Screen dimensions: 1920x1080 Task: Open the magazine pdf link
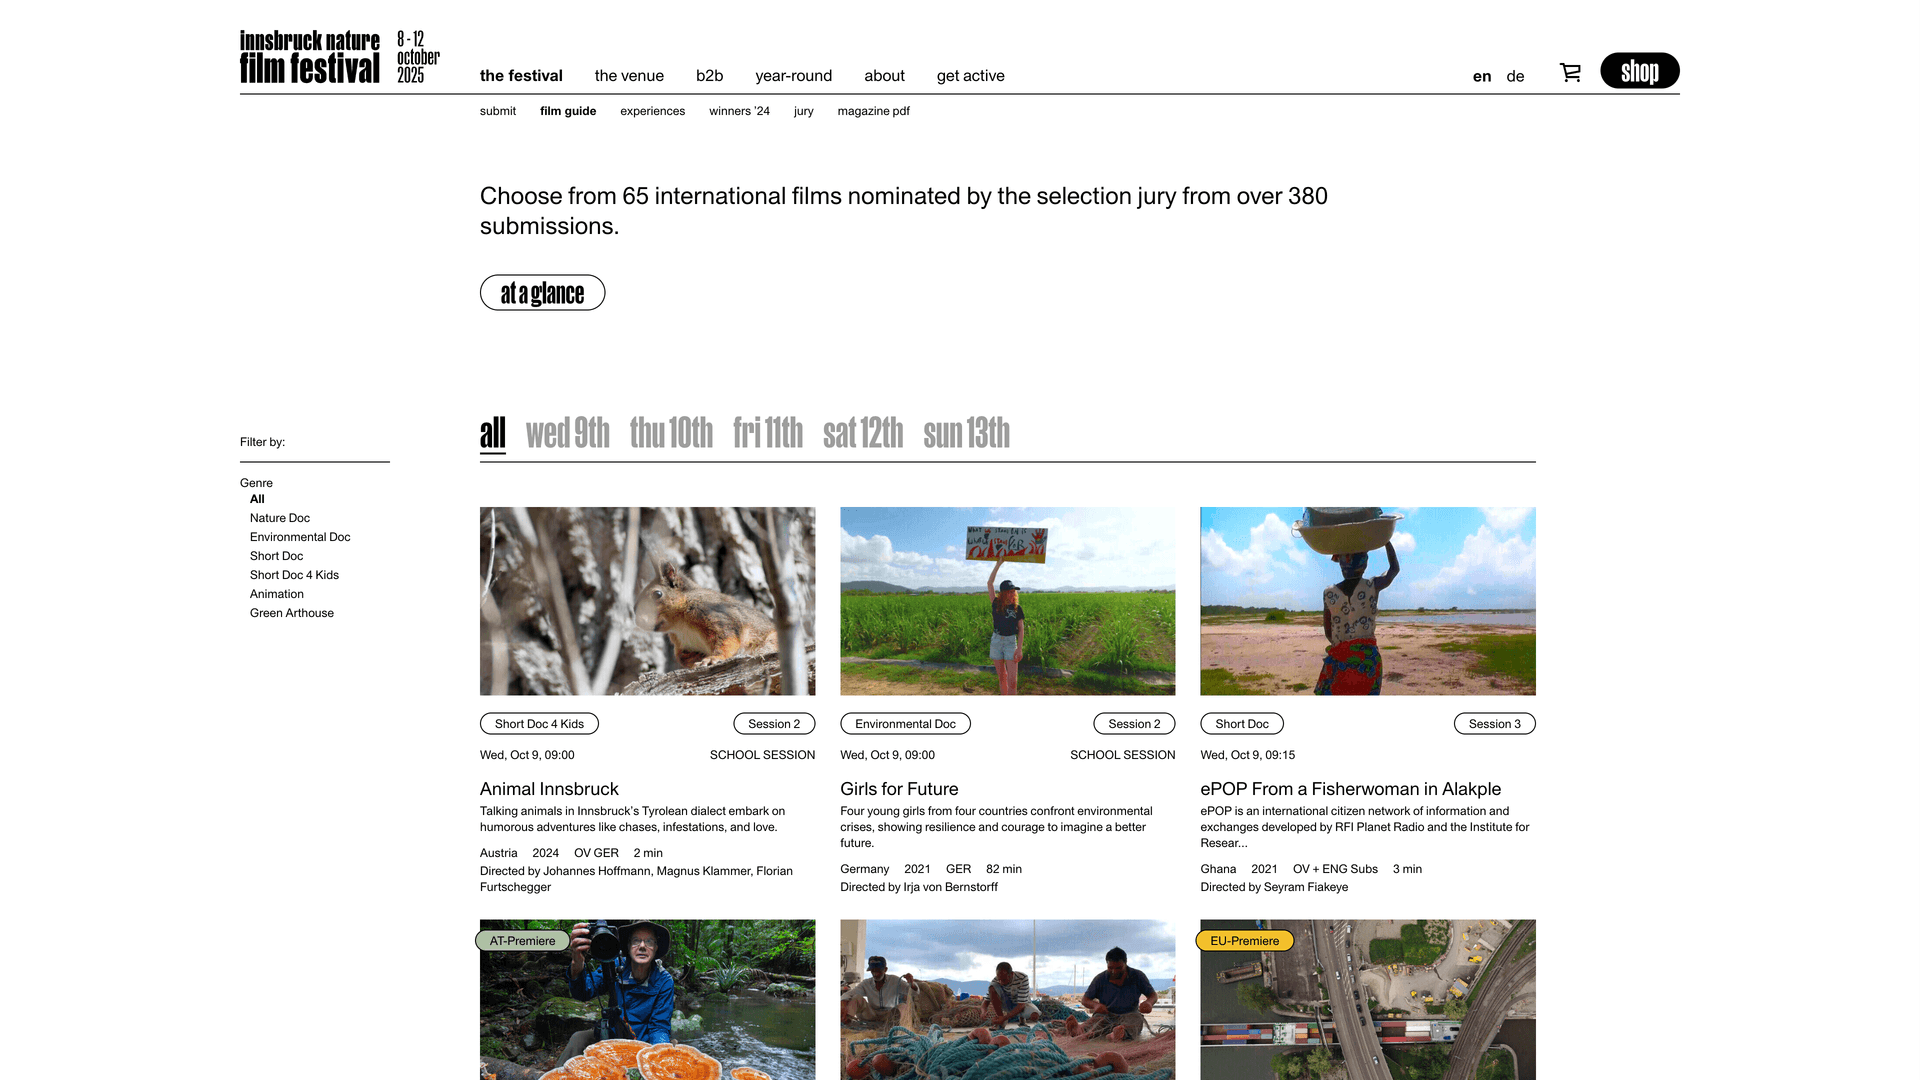[x=873, y=111]
